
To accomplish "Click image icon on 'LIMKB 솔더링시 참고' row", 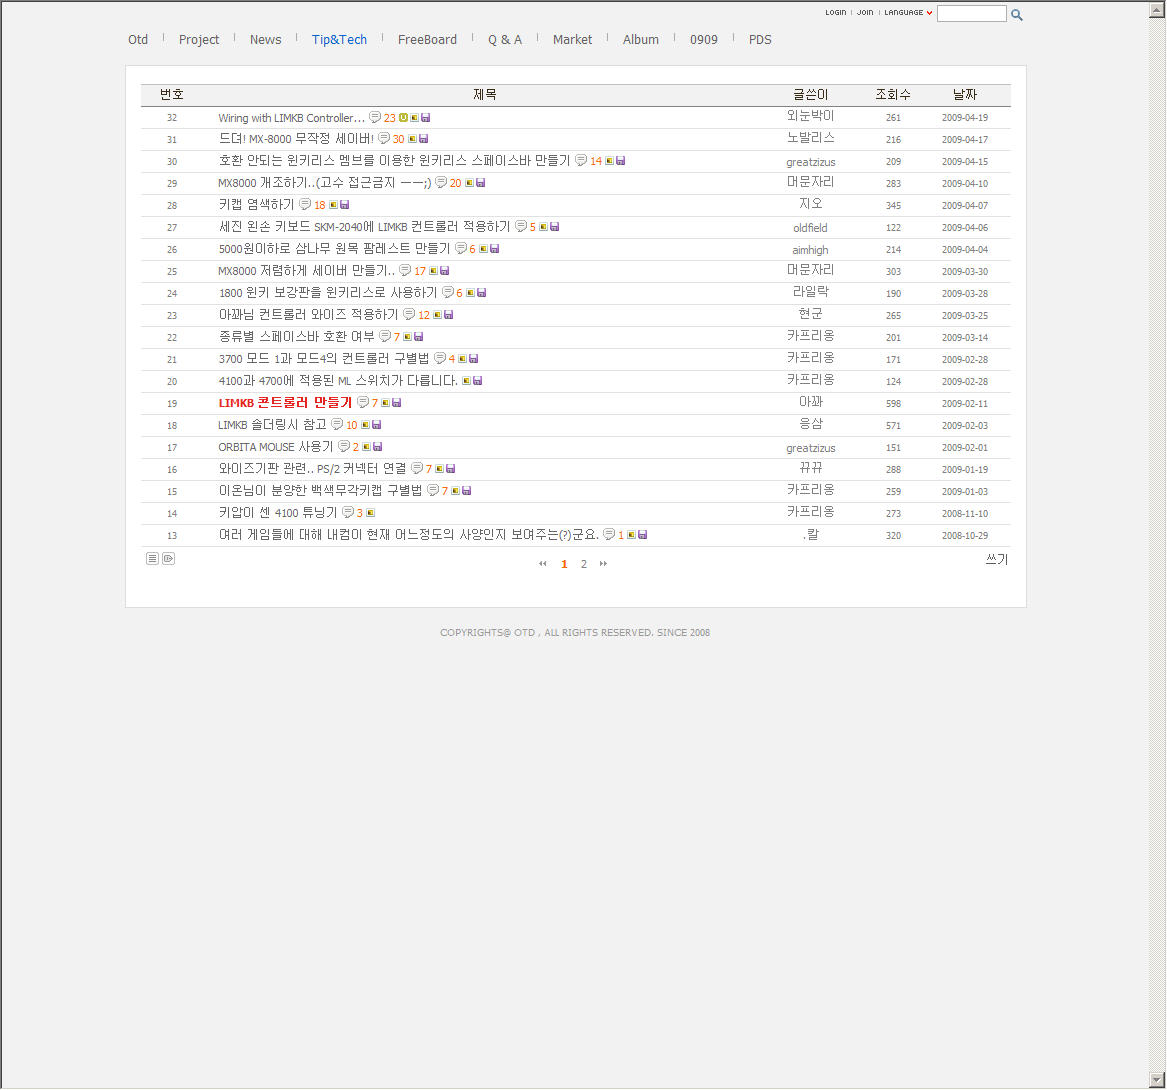I will tap(365, 425).
